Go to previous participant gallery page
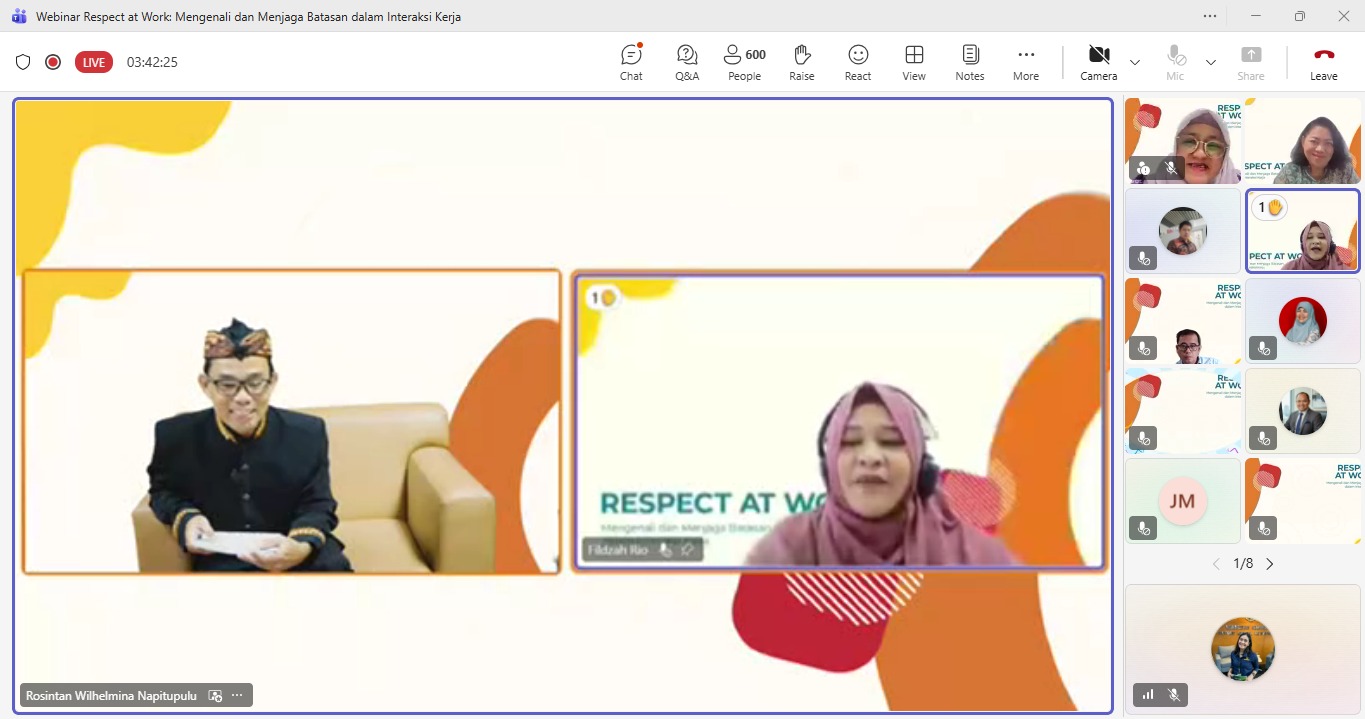 pos(1216,564)
